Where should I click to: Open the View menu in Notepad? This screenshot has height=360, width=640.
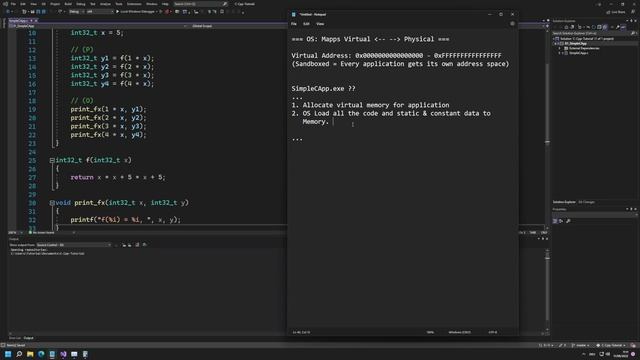click(x=320, y=24)
